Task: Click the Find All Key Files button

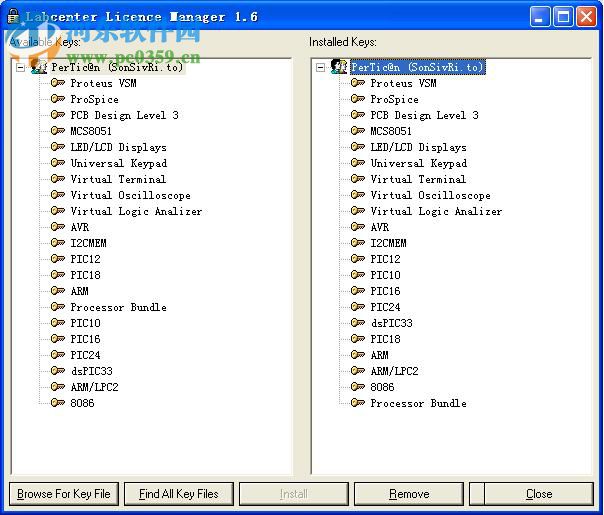Action: point(179,494)
